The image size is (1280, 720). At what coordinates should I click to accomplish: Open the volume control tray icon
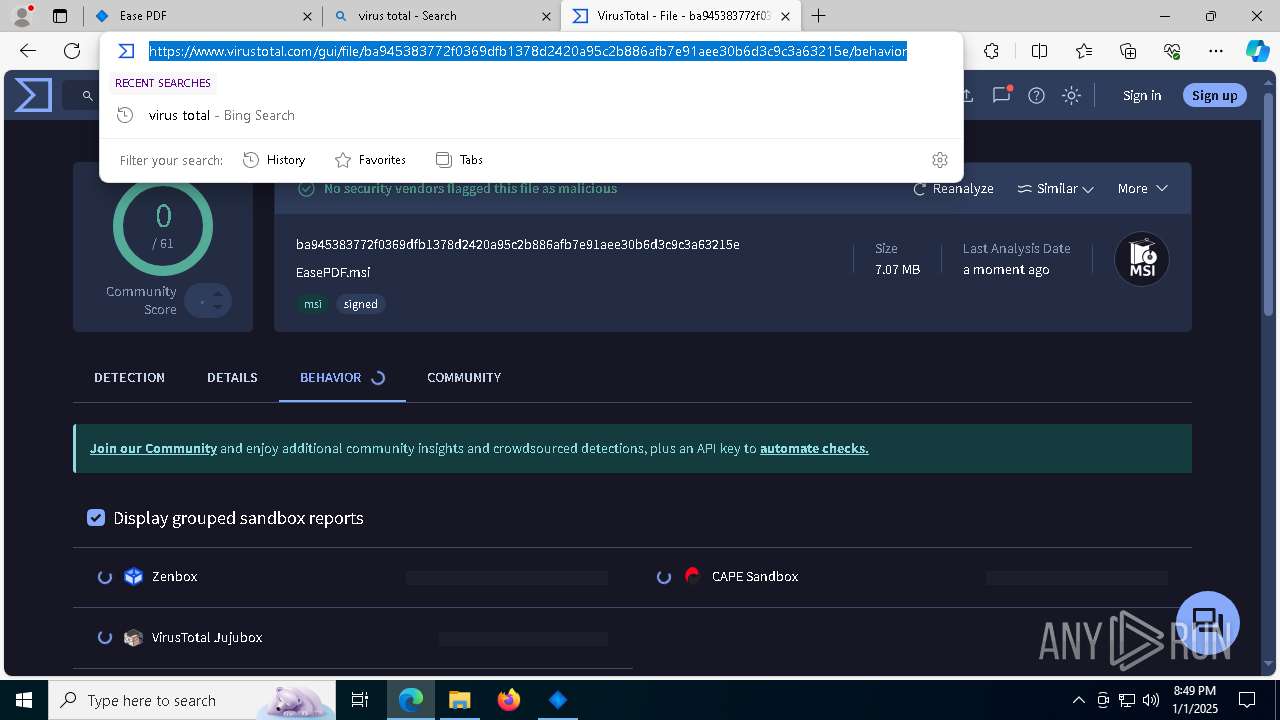point(1150,700)
